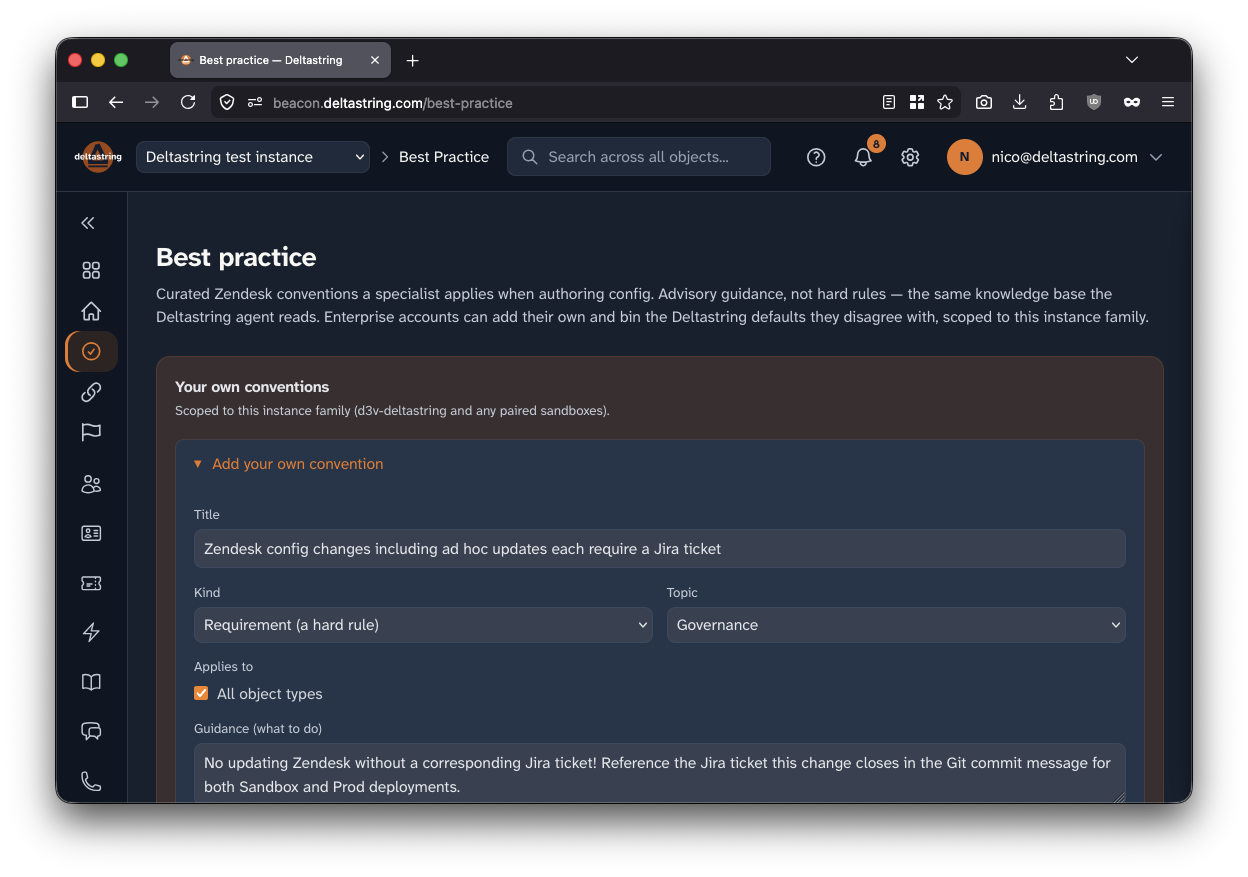The image size is (1248, 877).
Task: Open the phone icon in sidebar
Action: click(x=91, y=781)
